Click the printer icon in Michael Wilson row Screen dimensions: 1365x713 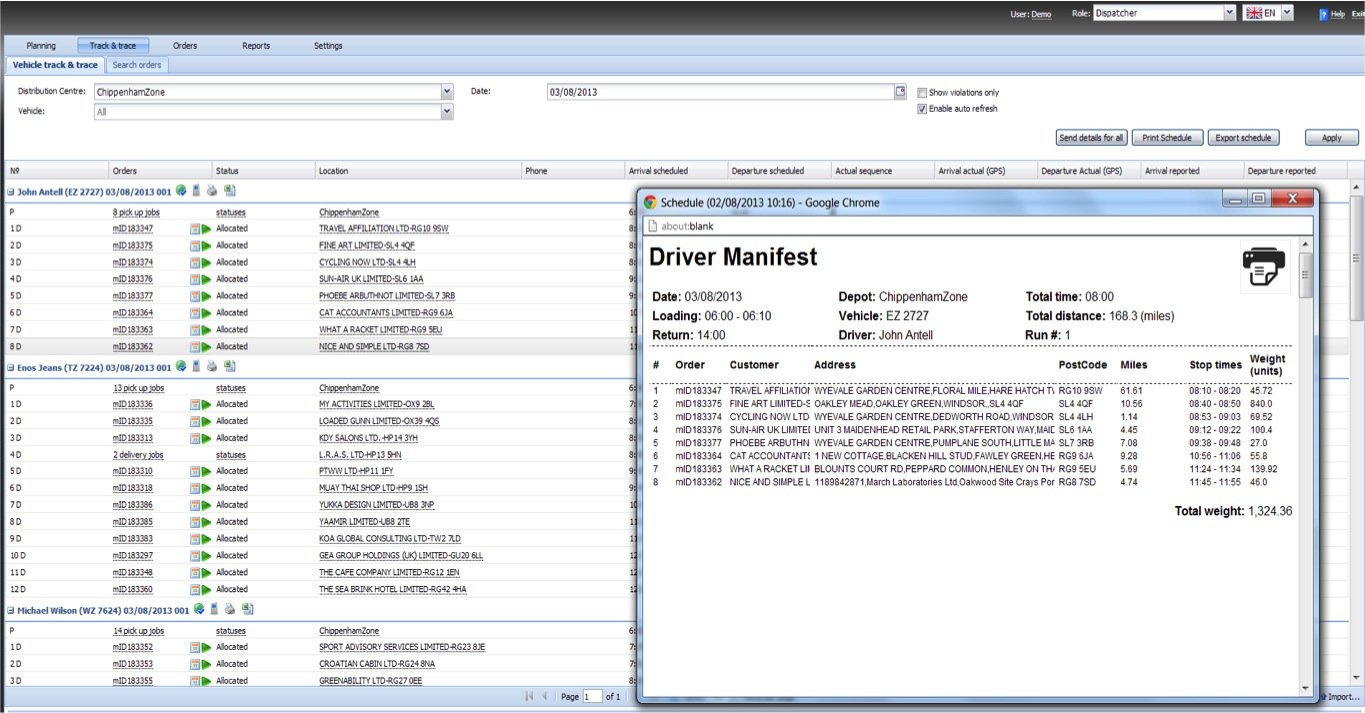(229, 609)
